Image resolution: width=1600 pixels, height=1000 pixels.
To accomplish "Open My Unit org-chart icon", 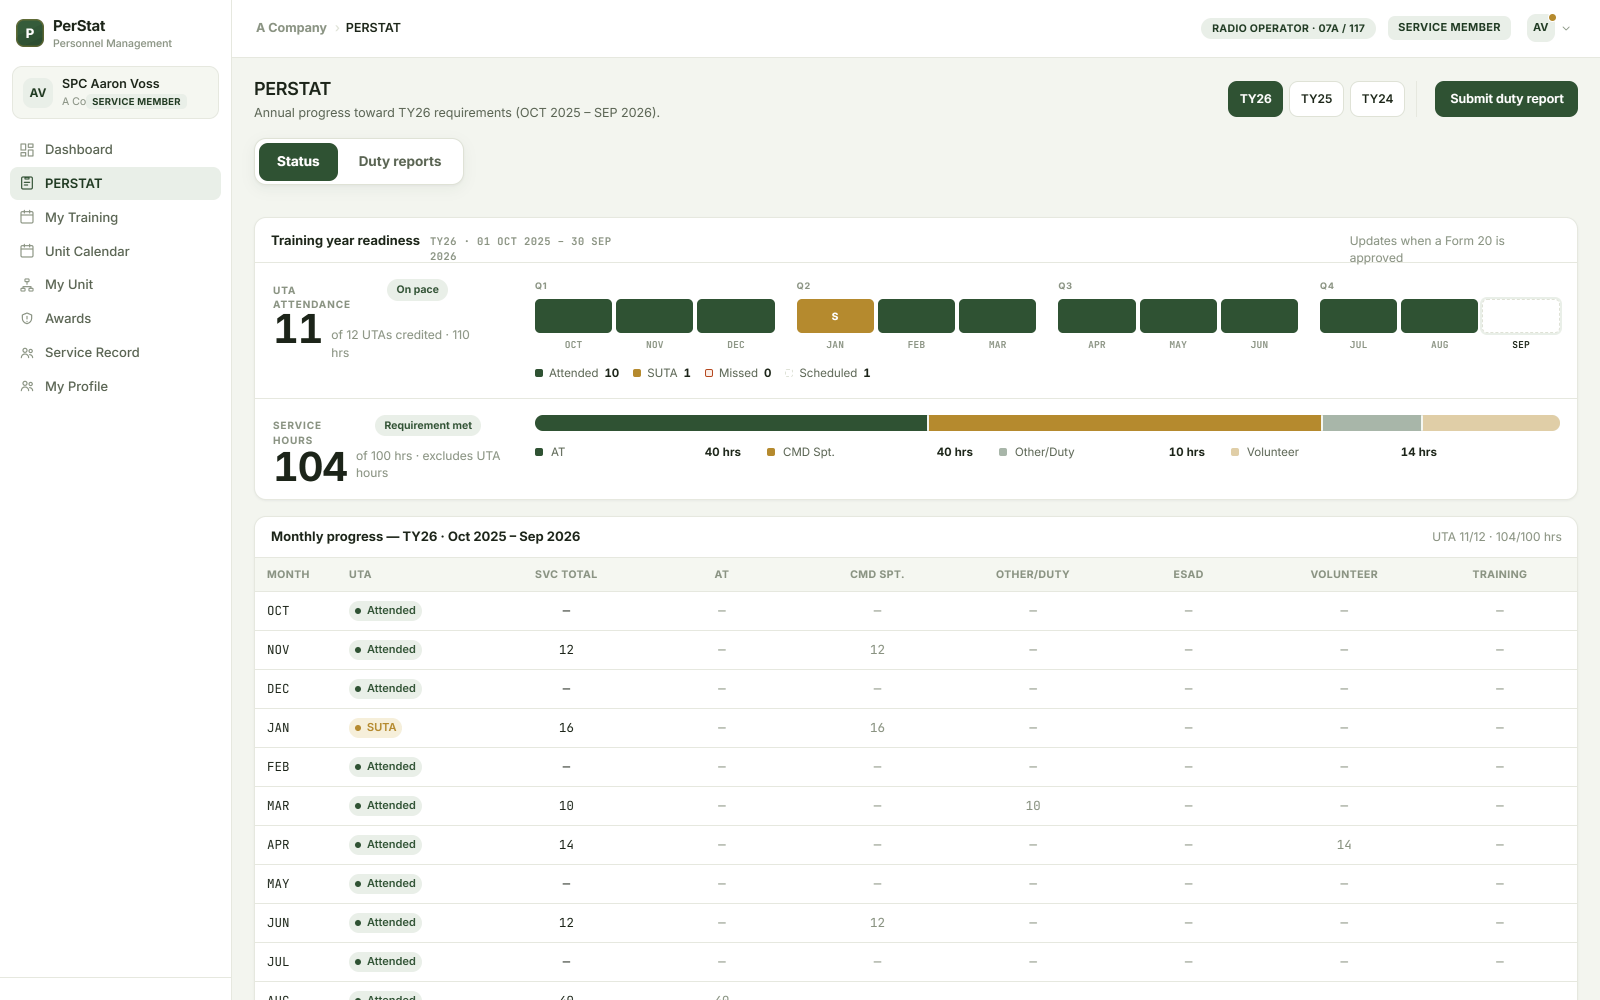I will (x=27, y=285).
